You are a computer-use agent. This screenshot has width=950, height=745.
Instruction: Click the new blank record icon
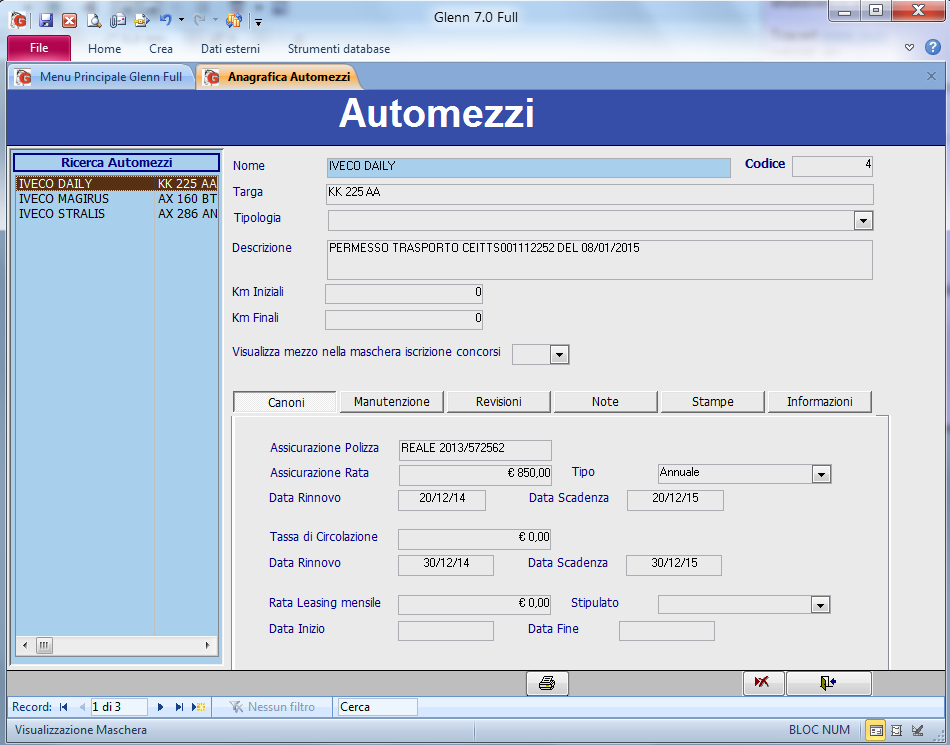tap(198, 707)
